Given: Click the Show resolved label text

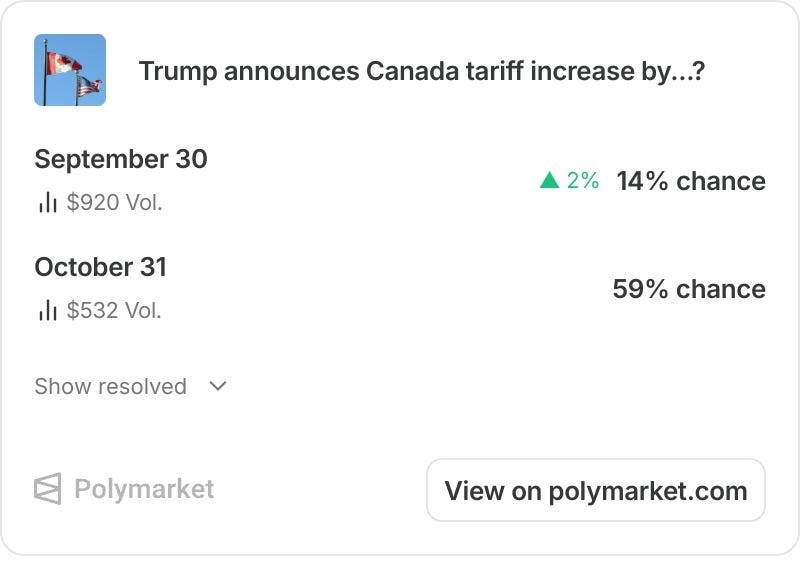Looking at the screenshot, I should pos(110,386).
